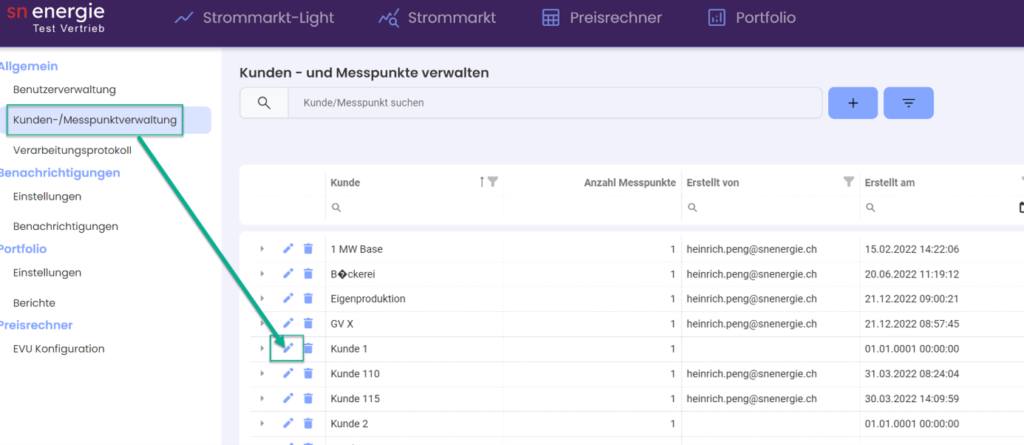Open Verarbeitungsprotokoll in the sidebar

pyautogui.click(x=72, y=150)
